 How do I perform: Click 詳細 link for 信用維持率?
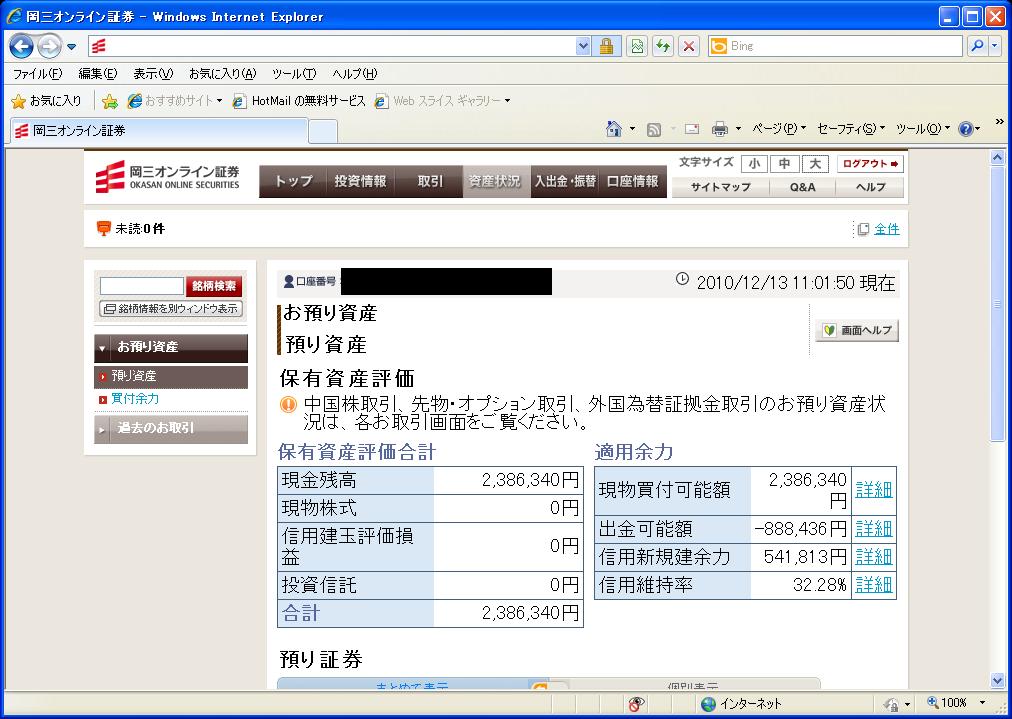[873, 585]
